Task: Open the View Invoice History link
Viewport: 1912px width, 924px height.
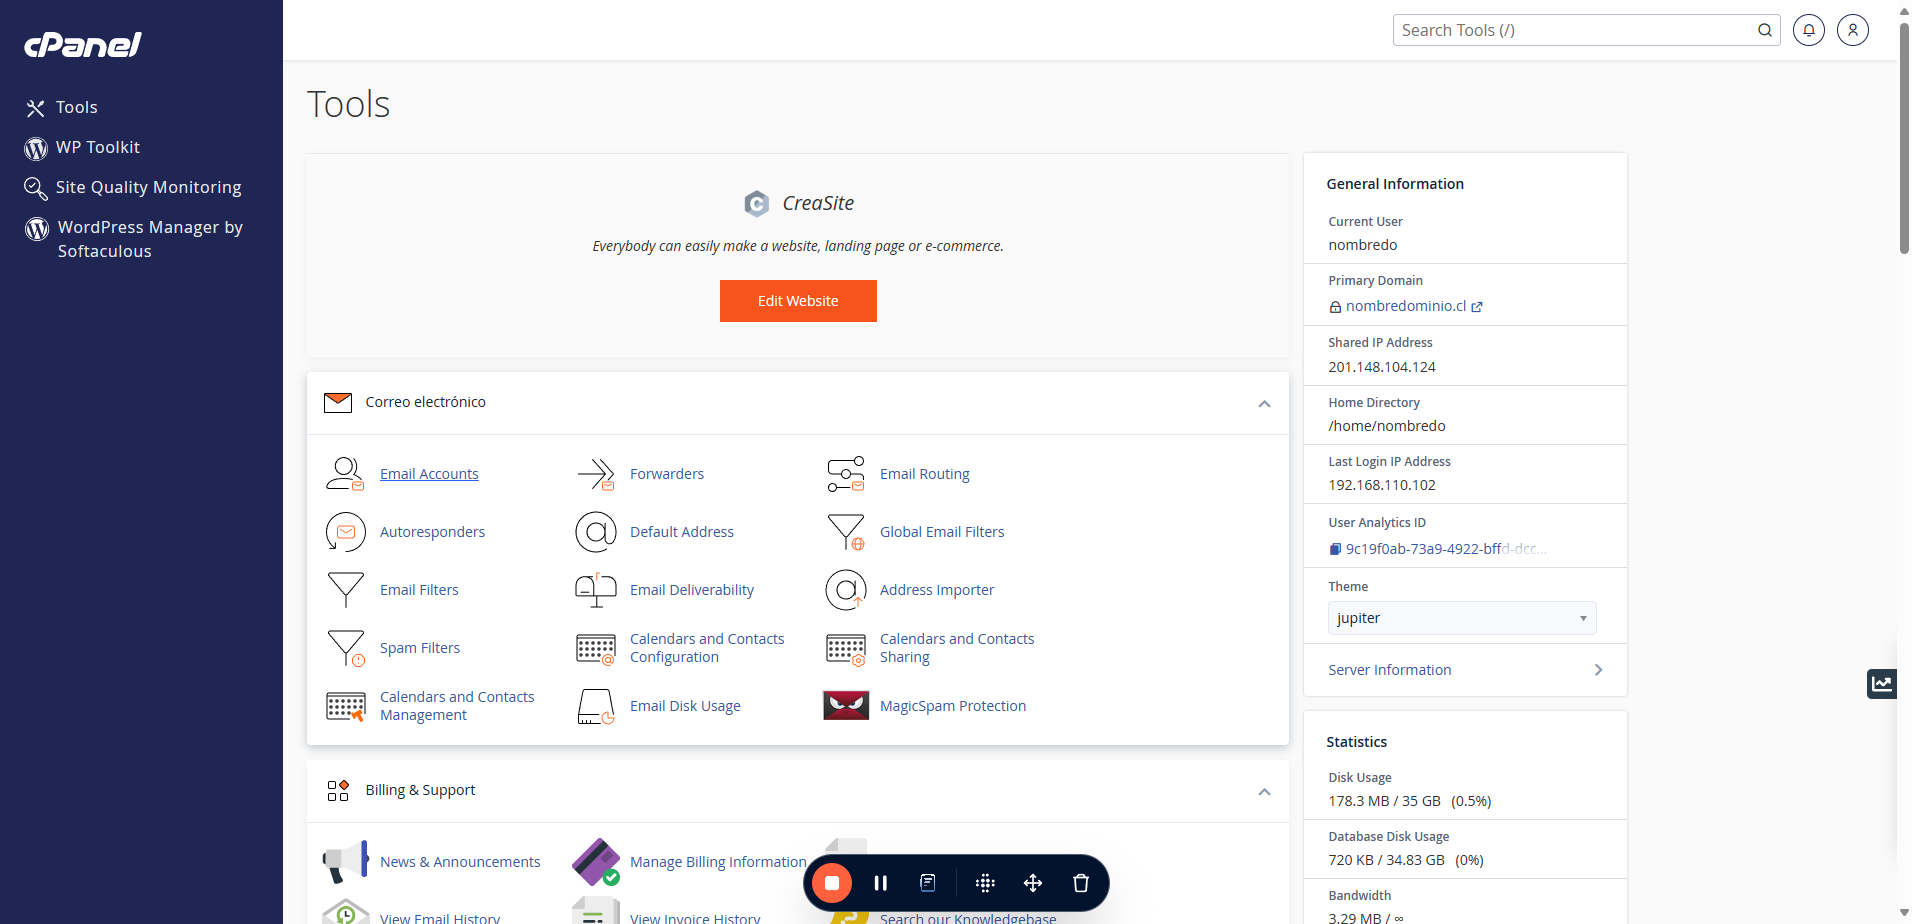Action: [x=695, y=918]
